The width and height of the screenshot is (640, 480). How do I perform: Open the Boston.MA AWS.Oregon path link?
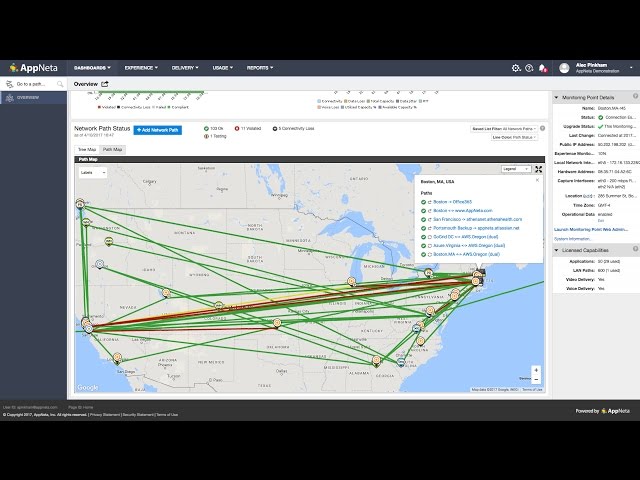tap(467, 254)
